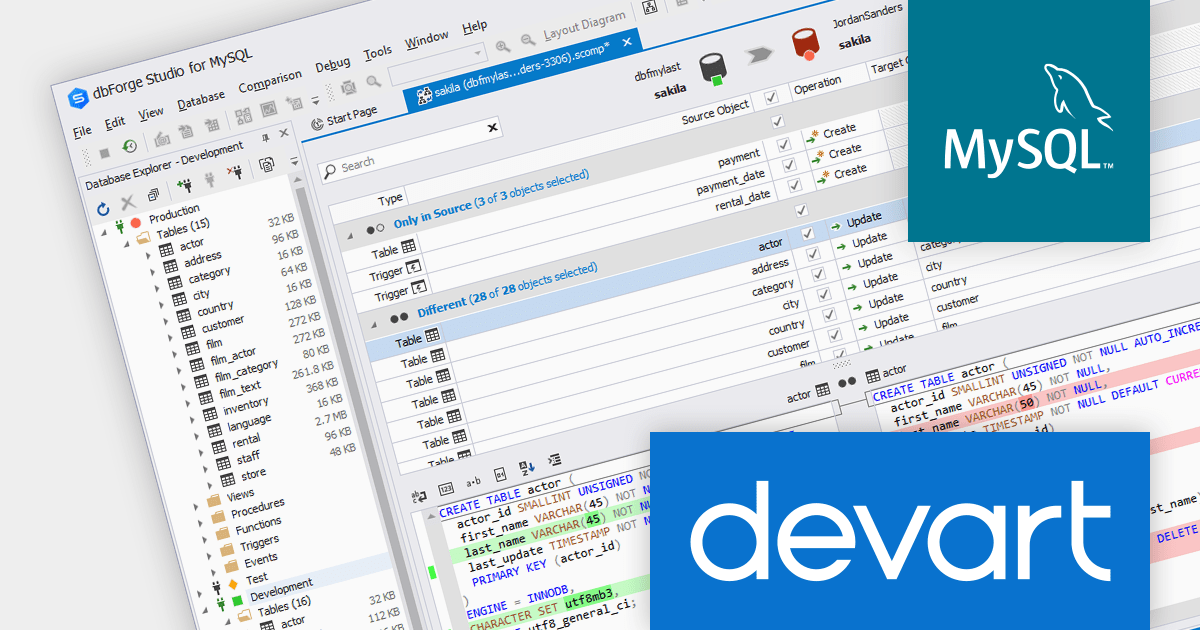Expand the Triggers folder

[x=209, y=557]
